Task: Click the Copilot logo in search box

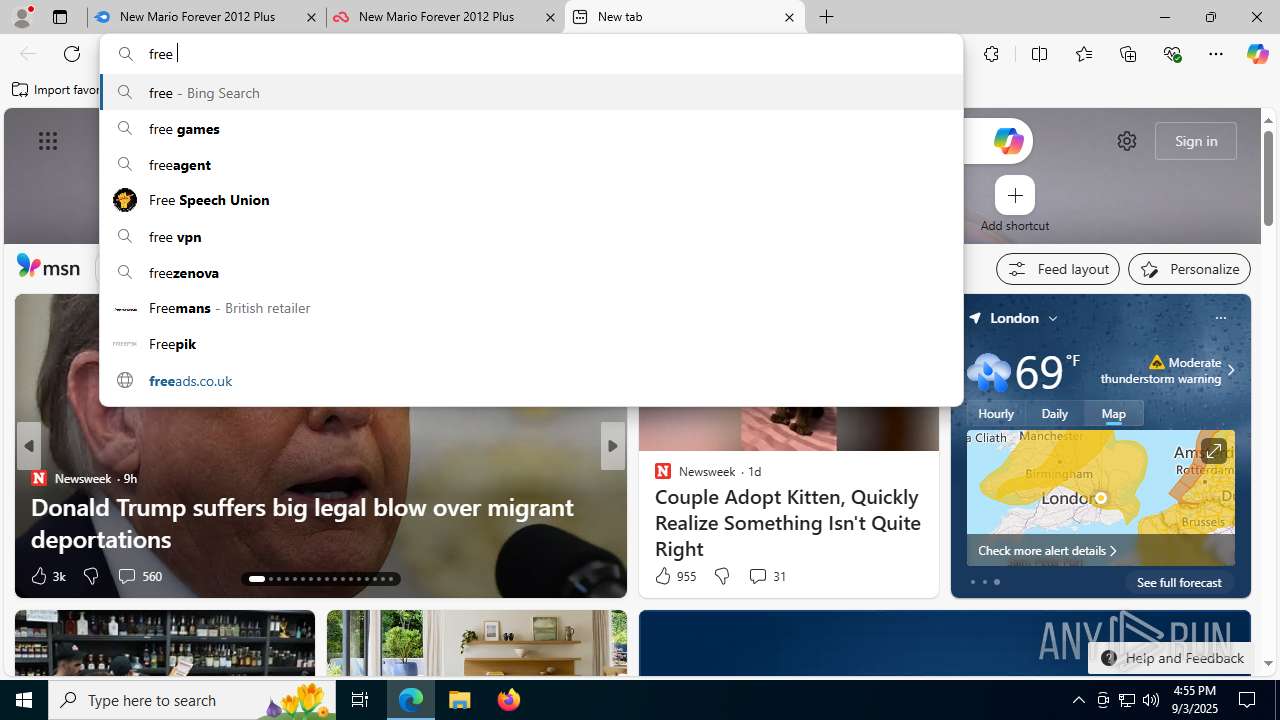Action: (x=1008, y=141)
